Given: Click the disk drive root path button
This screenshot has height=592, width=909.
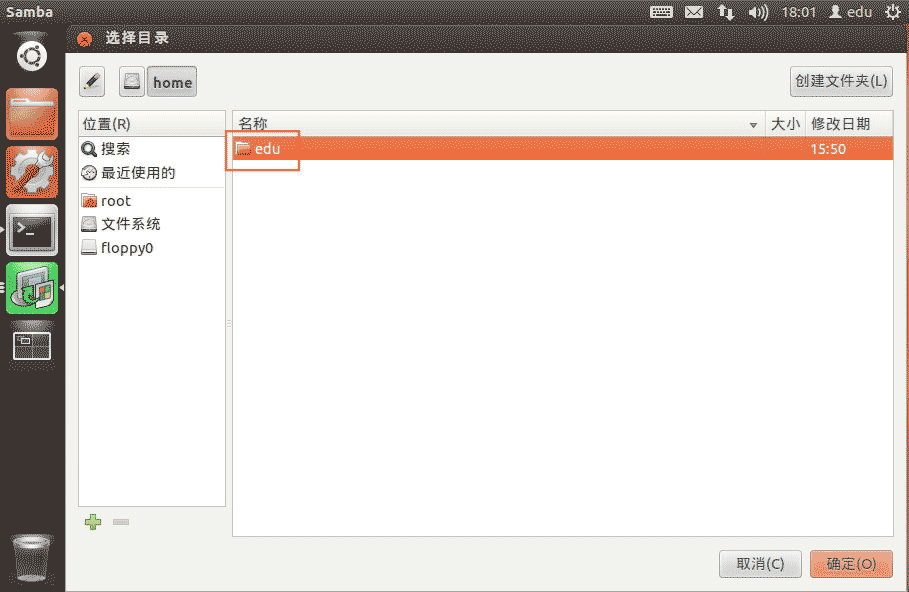Looking at the screenshot, I should coord(132,82).
